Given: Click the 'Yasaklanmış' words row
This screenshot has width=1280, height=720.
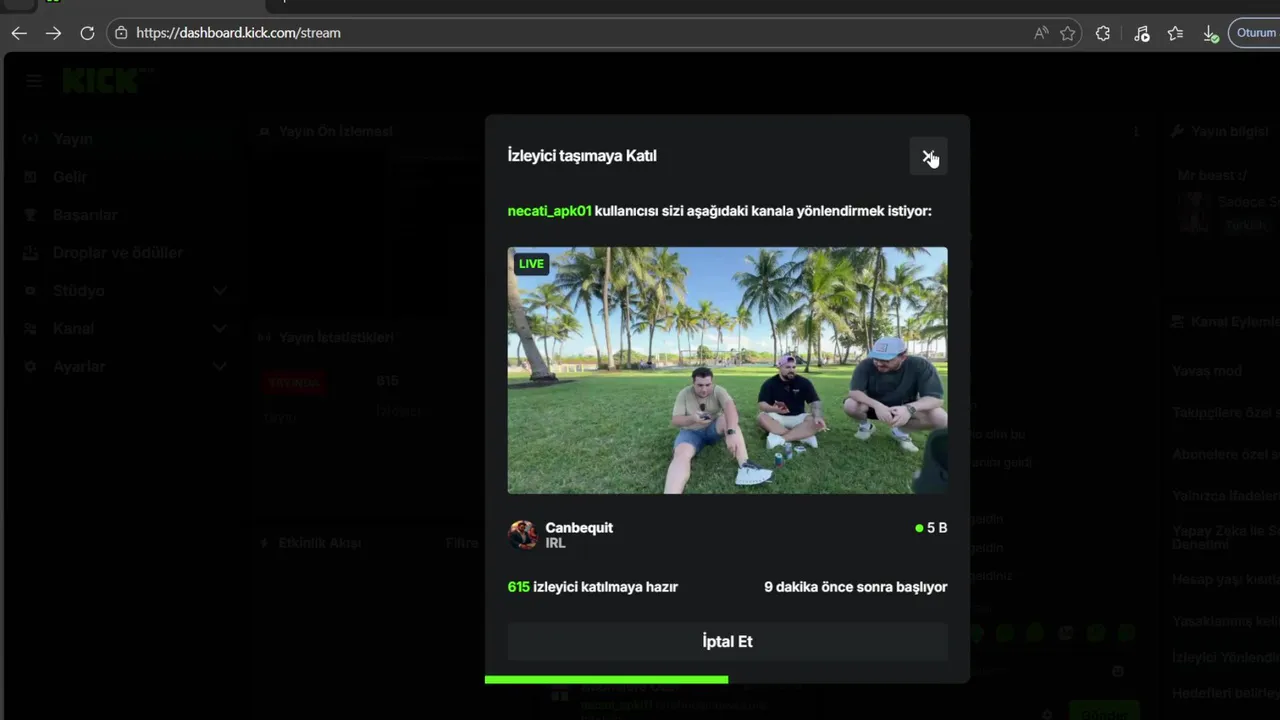Looking at the screenshot, I should (x=1226, y=621).
